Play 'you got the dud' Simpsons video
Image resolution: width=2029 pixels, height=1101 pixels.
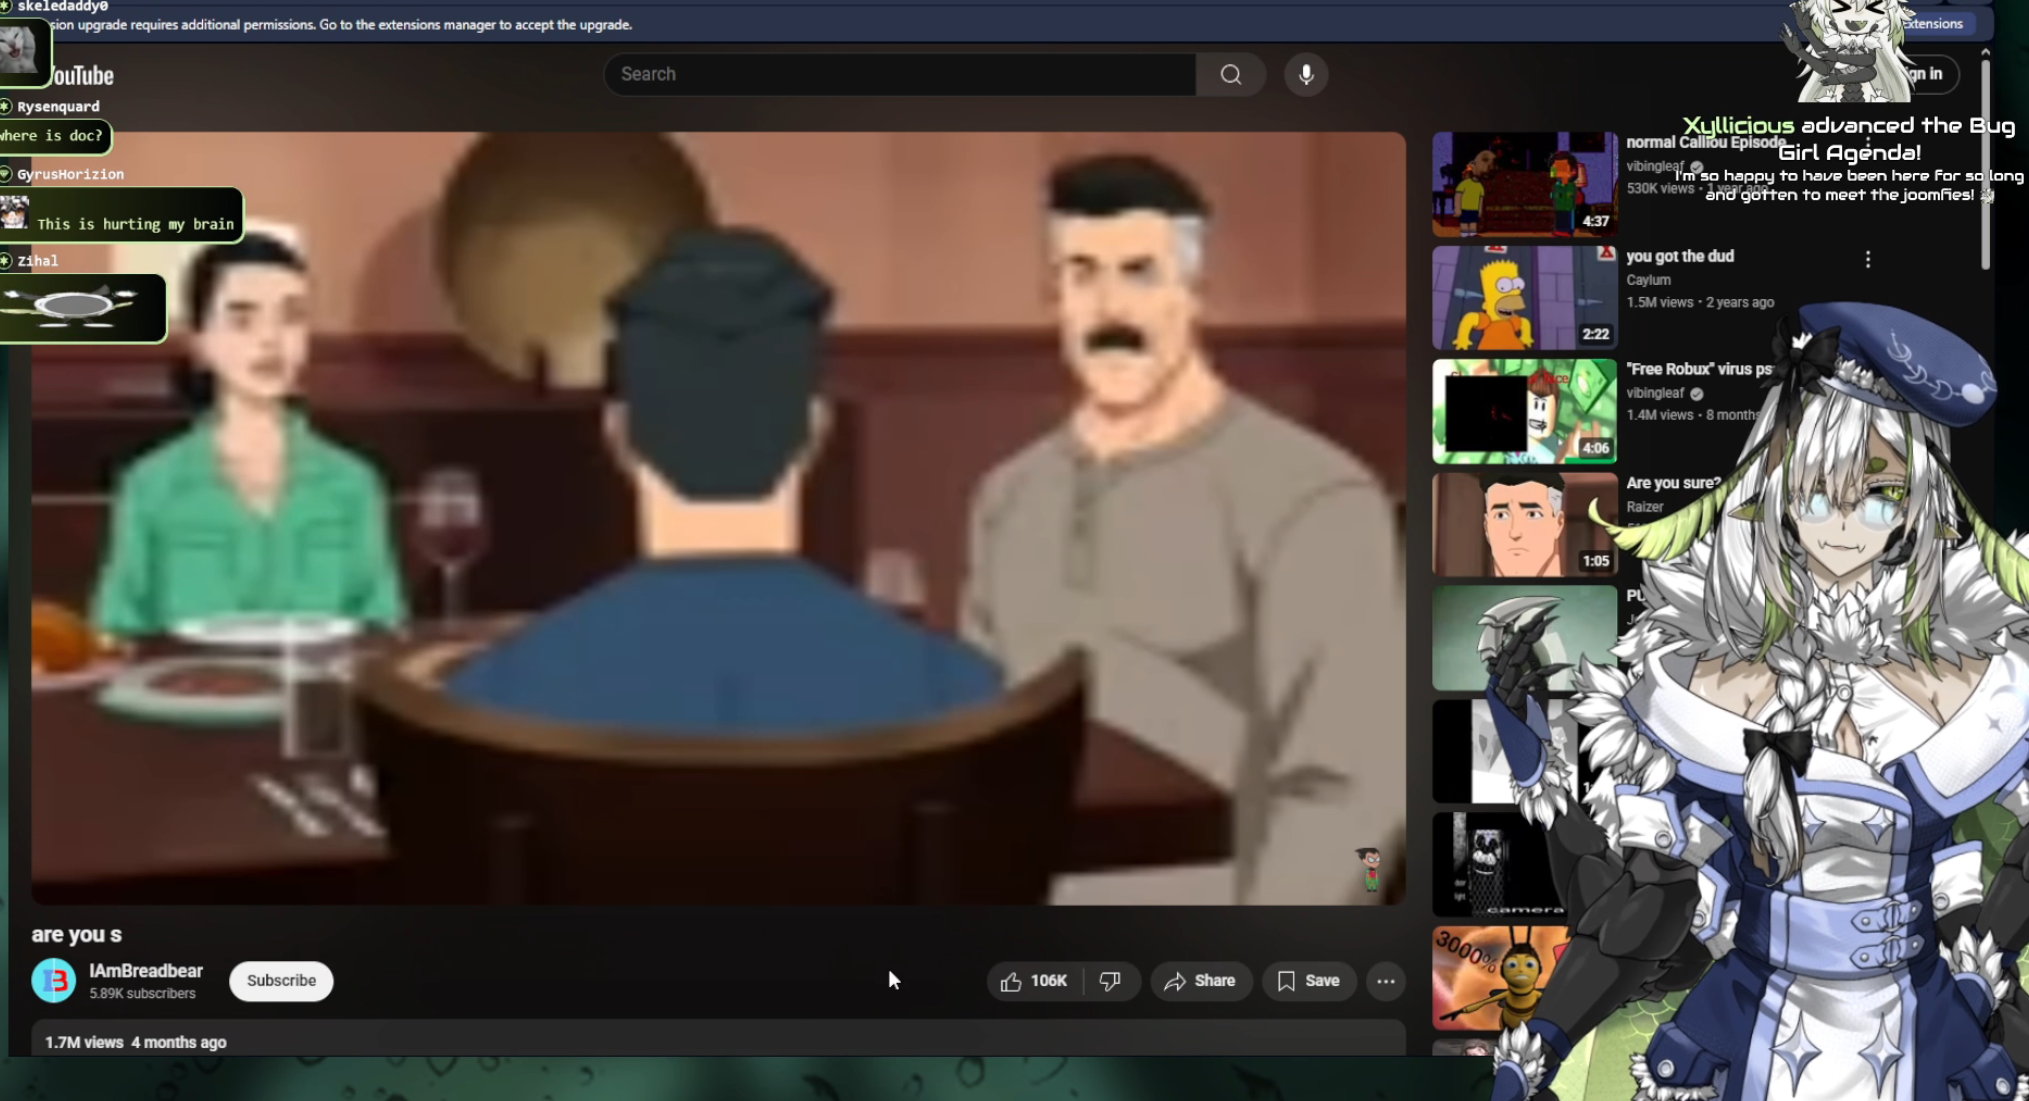(x=1523, y=298)
